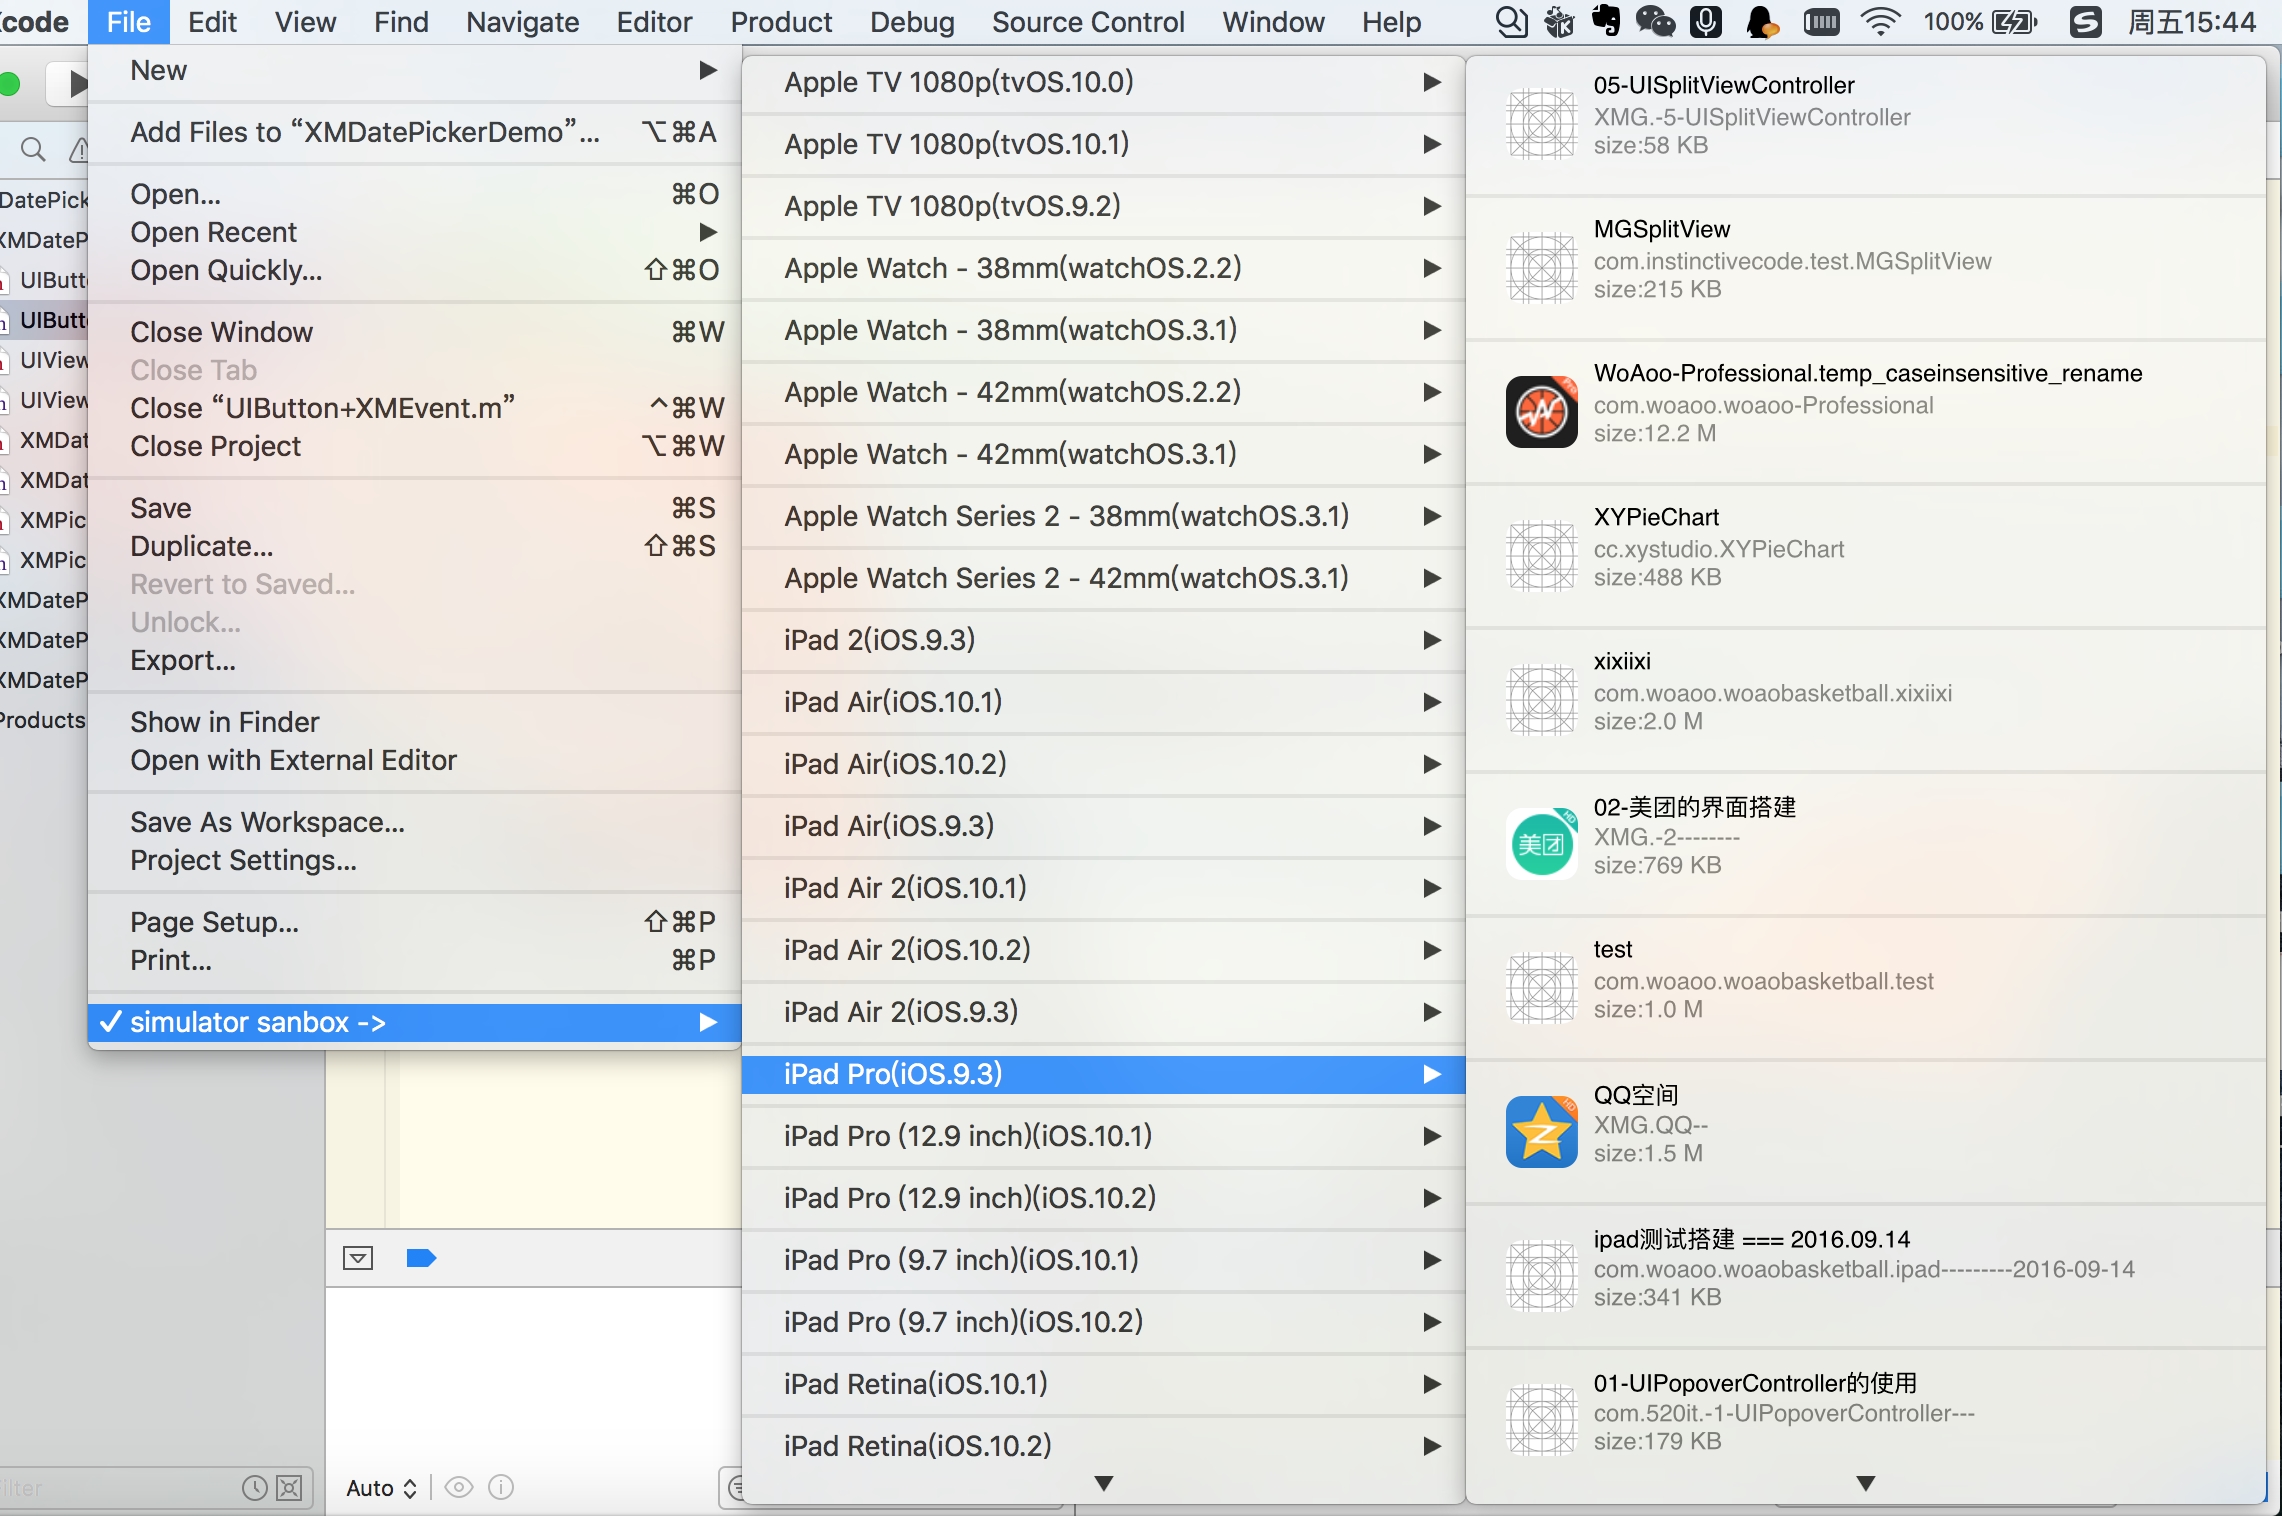Open the Product menu

[x=781, y=22]
